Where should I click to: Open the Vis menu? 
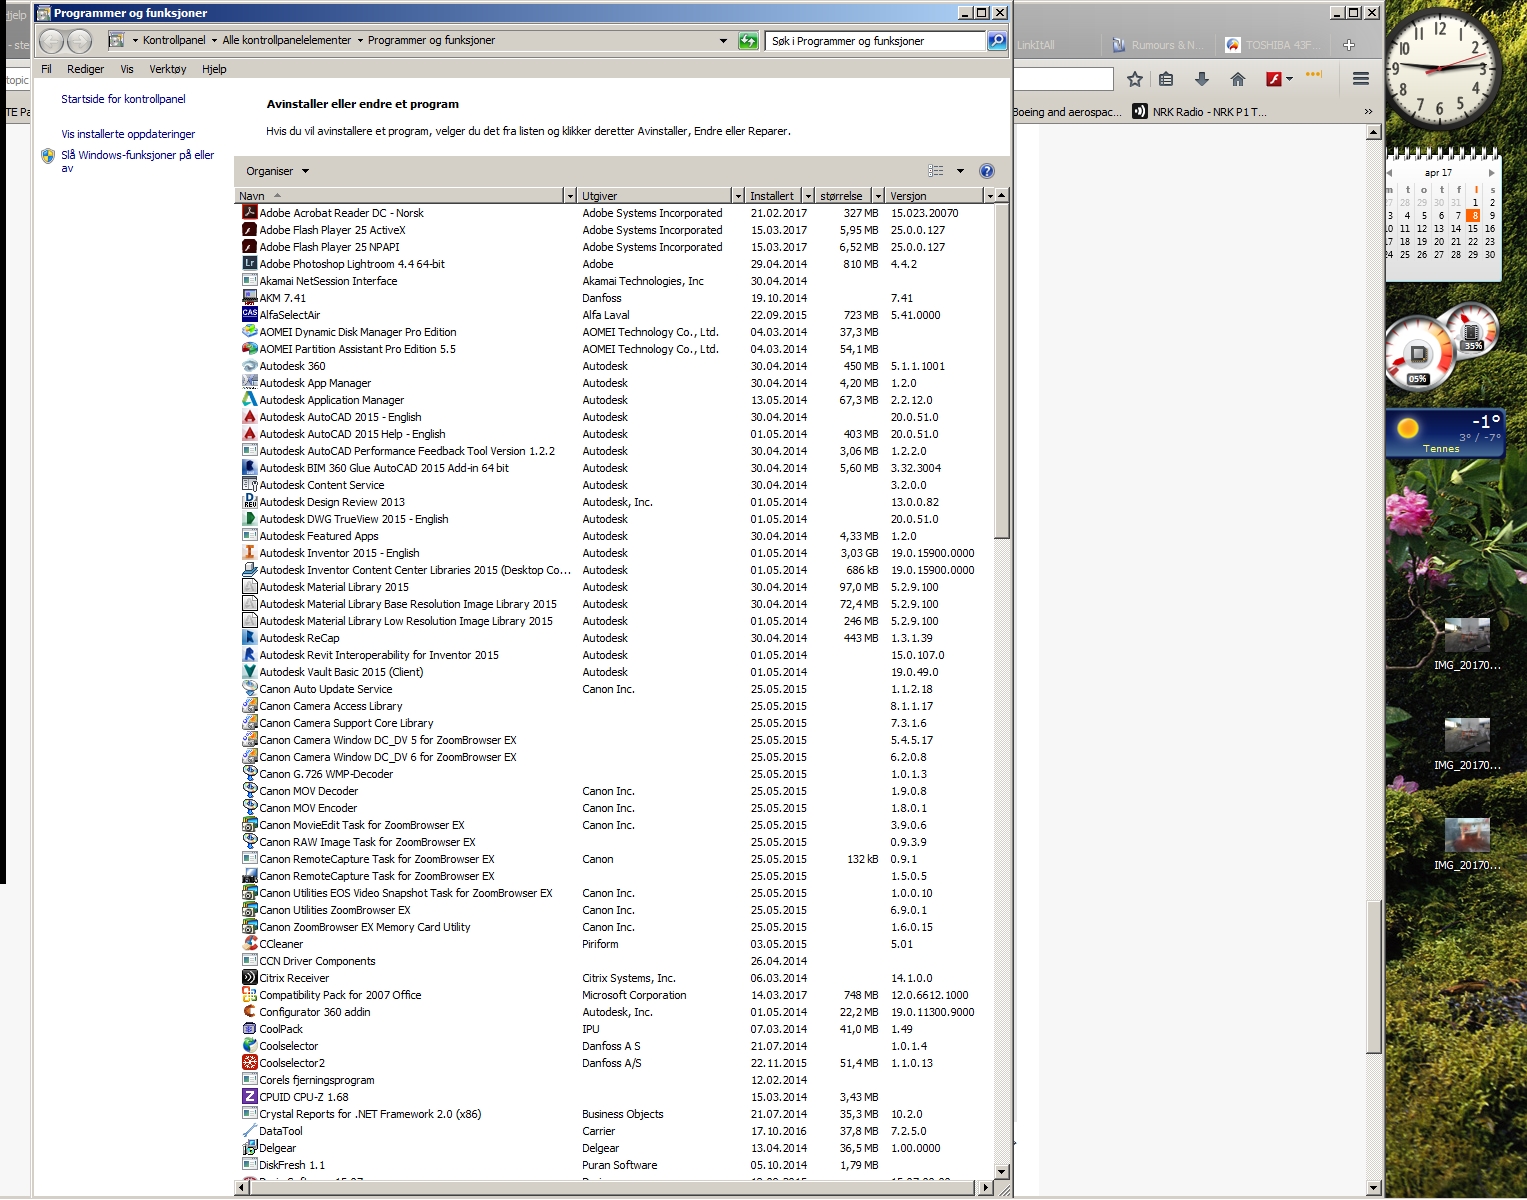(127, 69)
